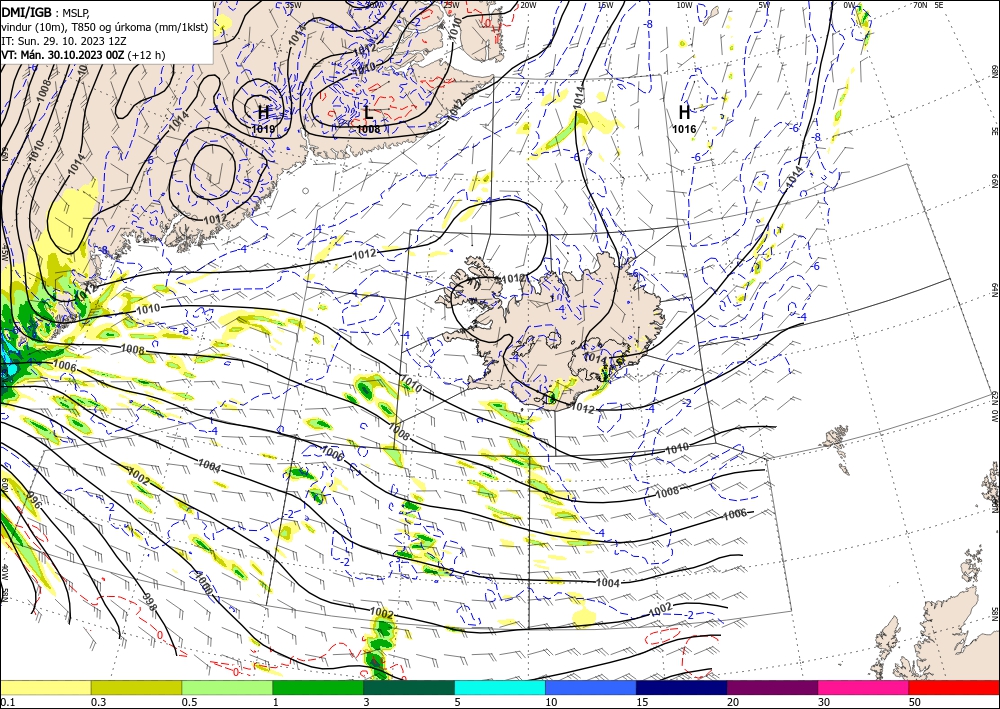Click the cyan 5–10 legend swatch
The height and width of the screenshot is (709, 1000).
coord(500,687)
